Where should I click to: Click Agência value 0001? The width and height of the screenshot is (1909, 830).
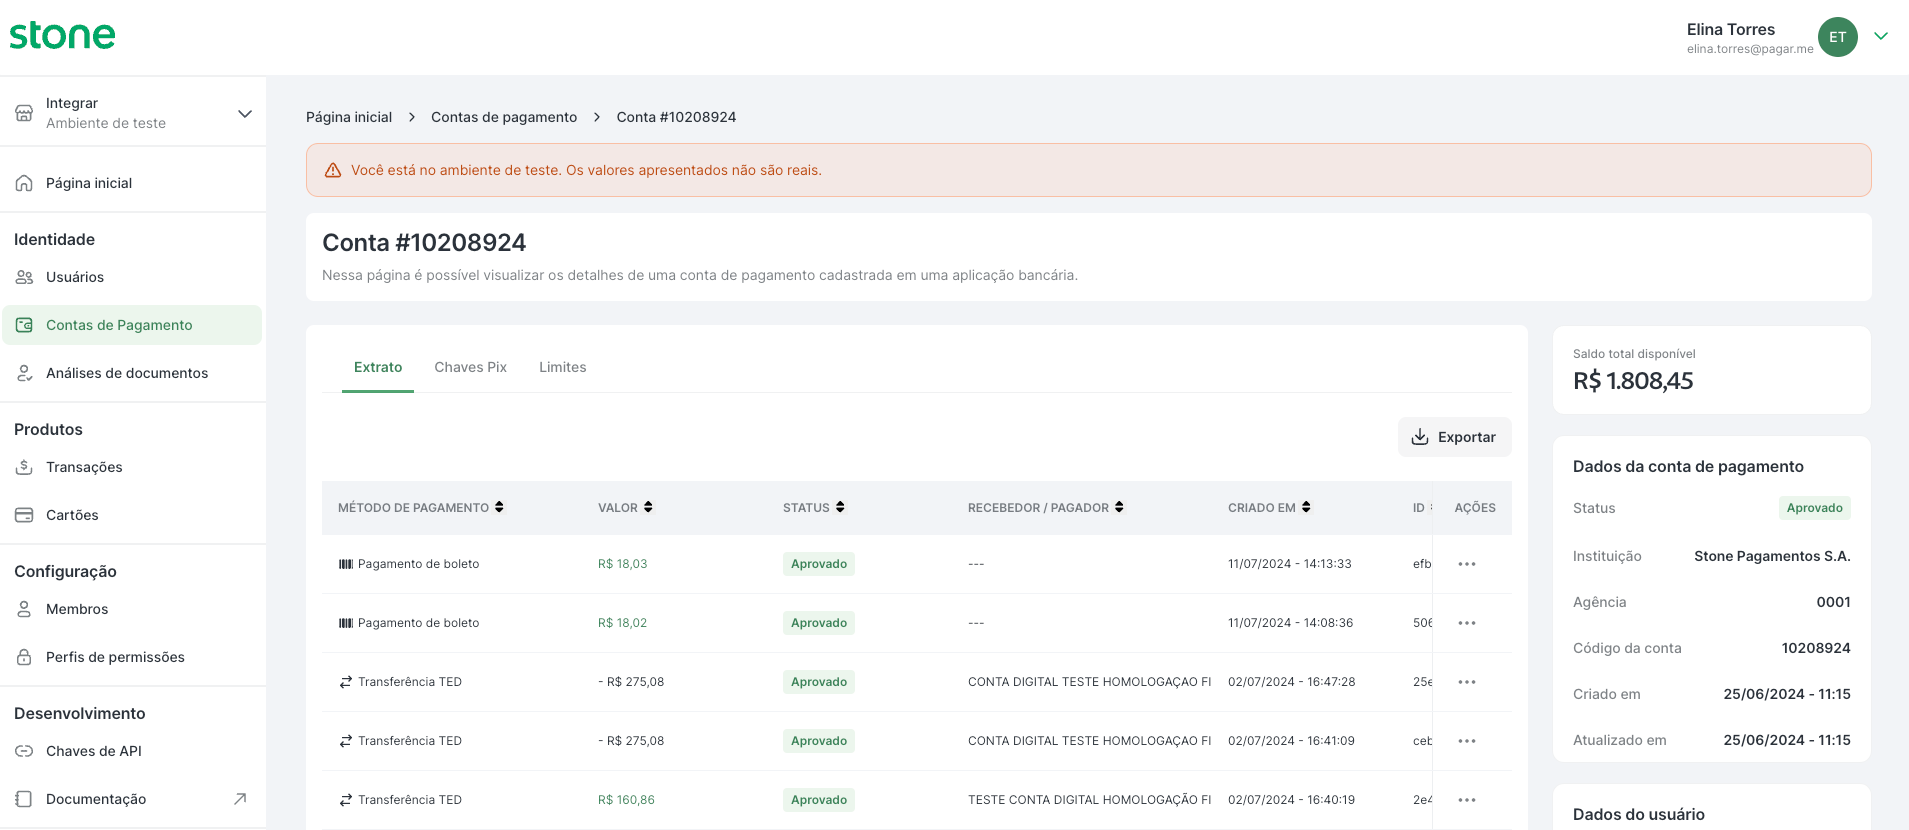click(x=1833, y=602)
